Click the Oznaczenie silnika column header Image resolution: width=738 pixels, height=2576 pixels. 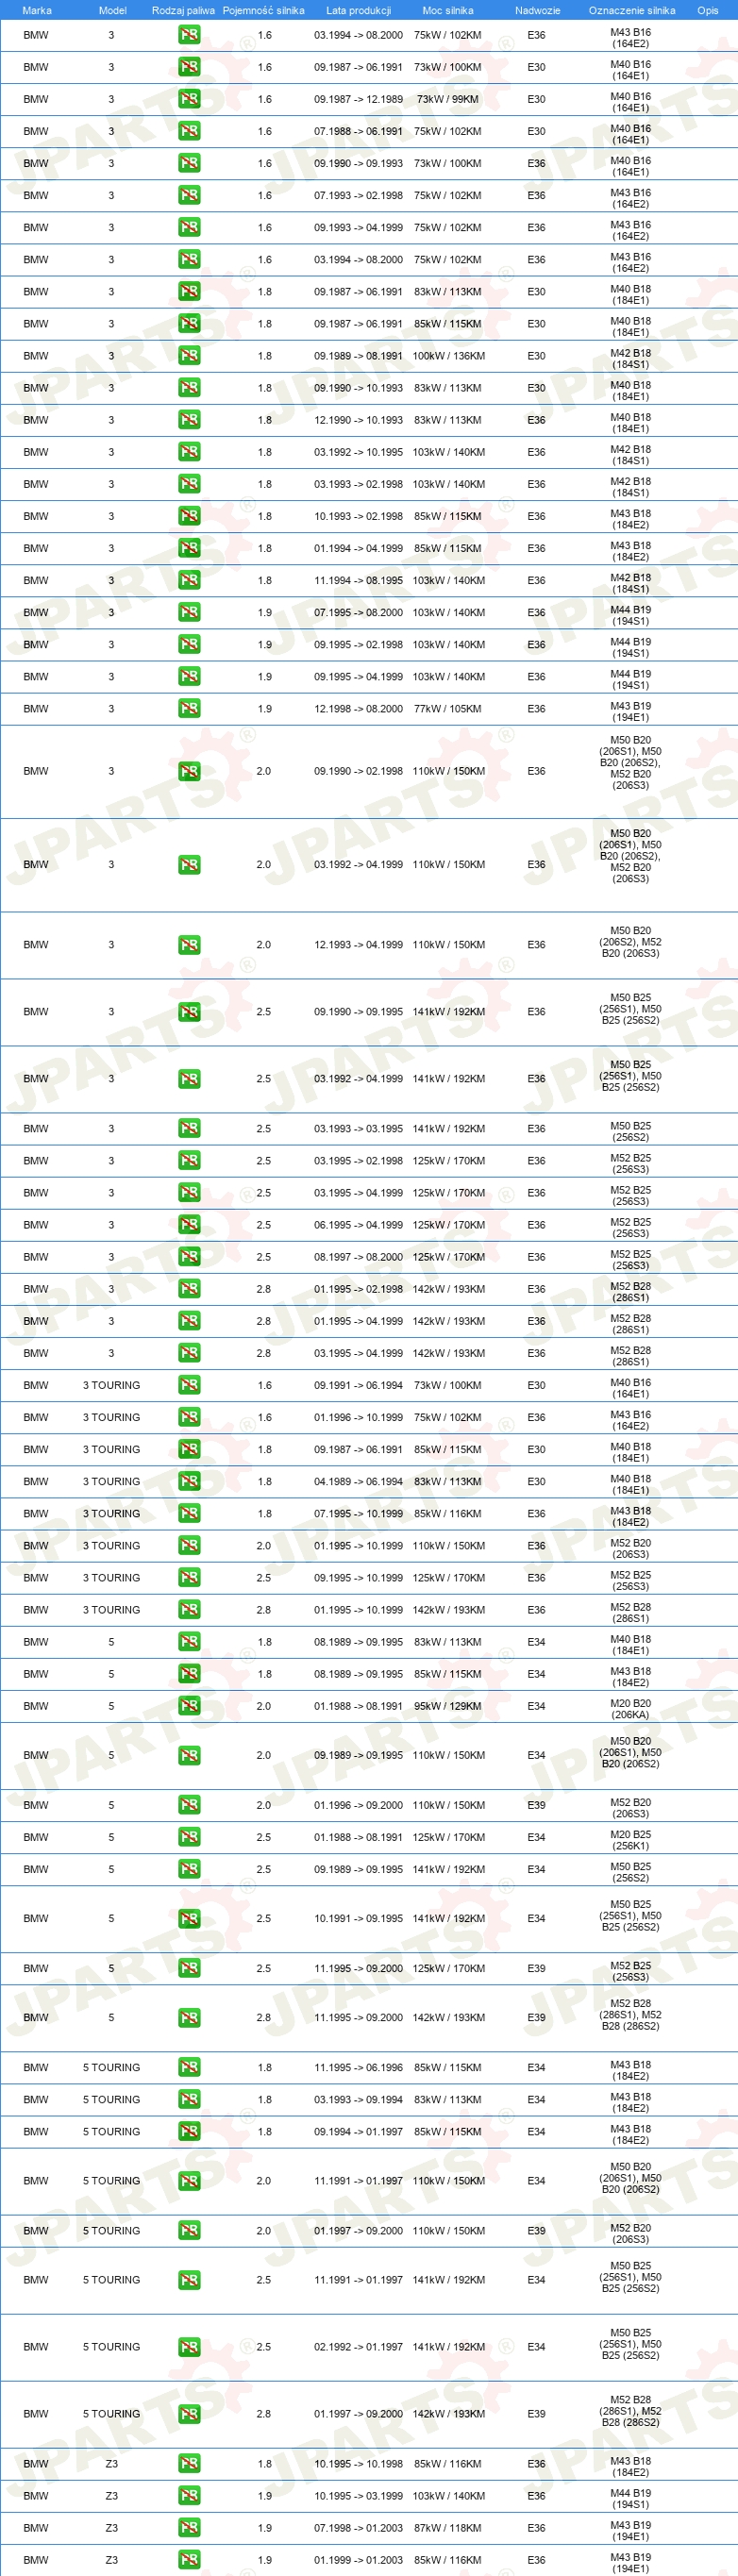631,10
